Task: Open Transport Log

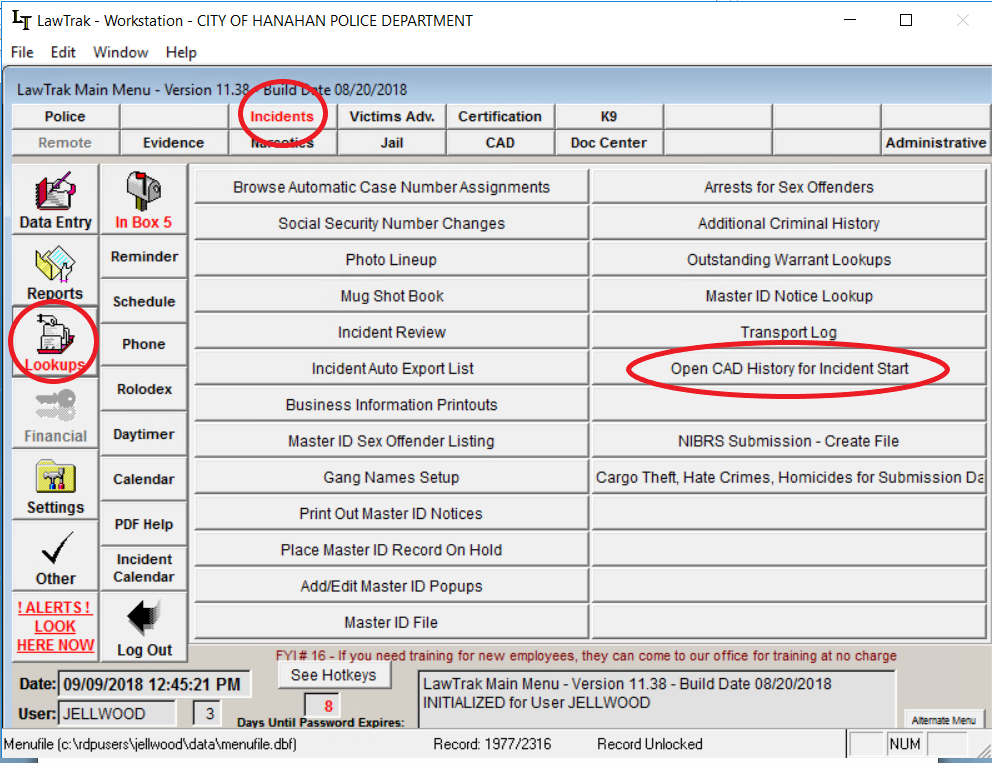Action: tap(788, 332)
